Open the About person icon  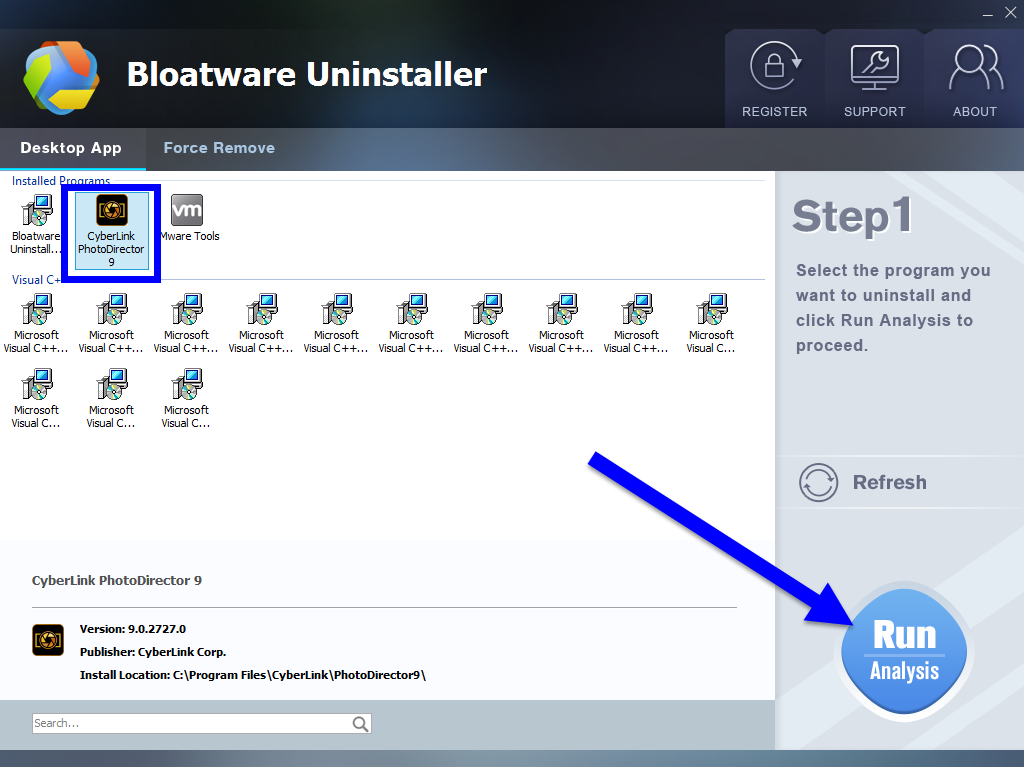coord(974,67)
